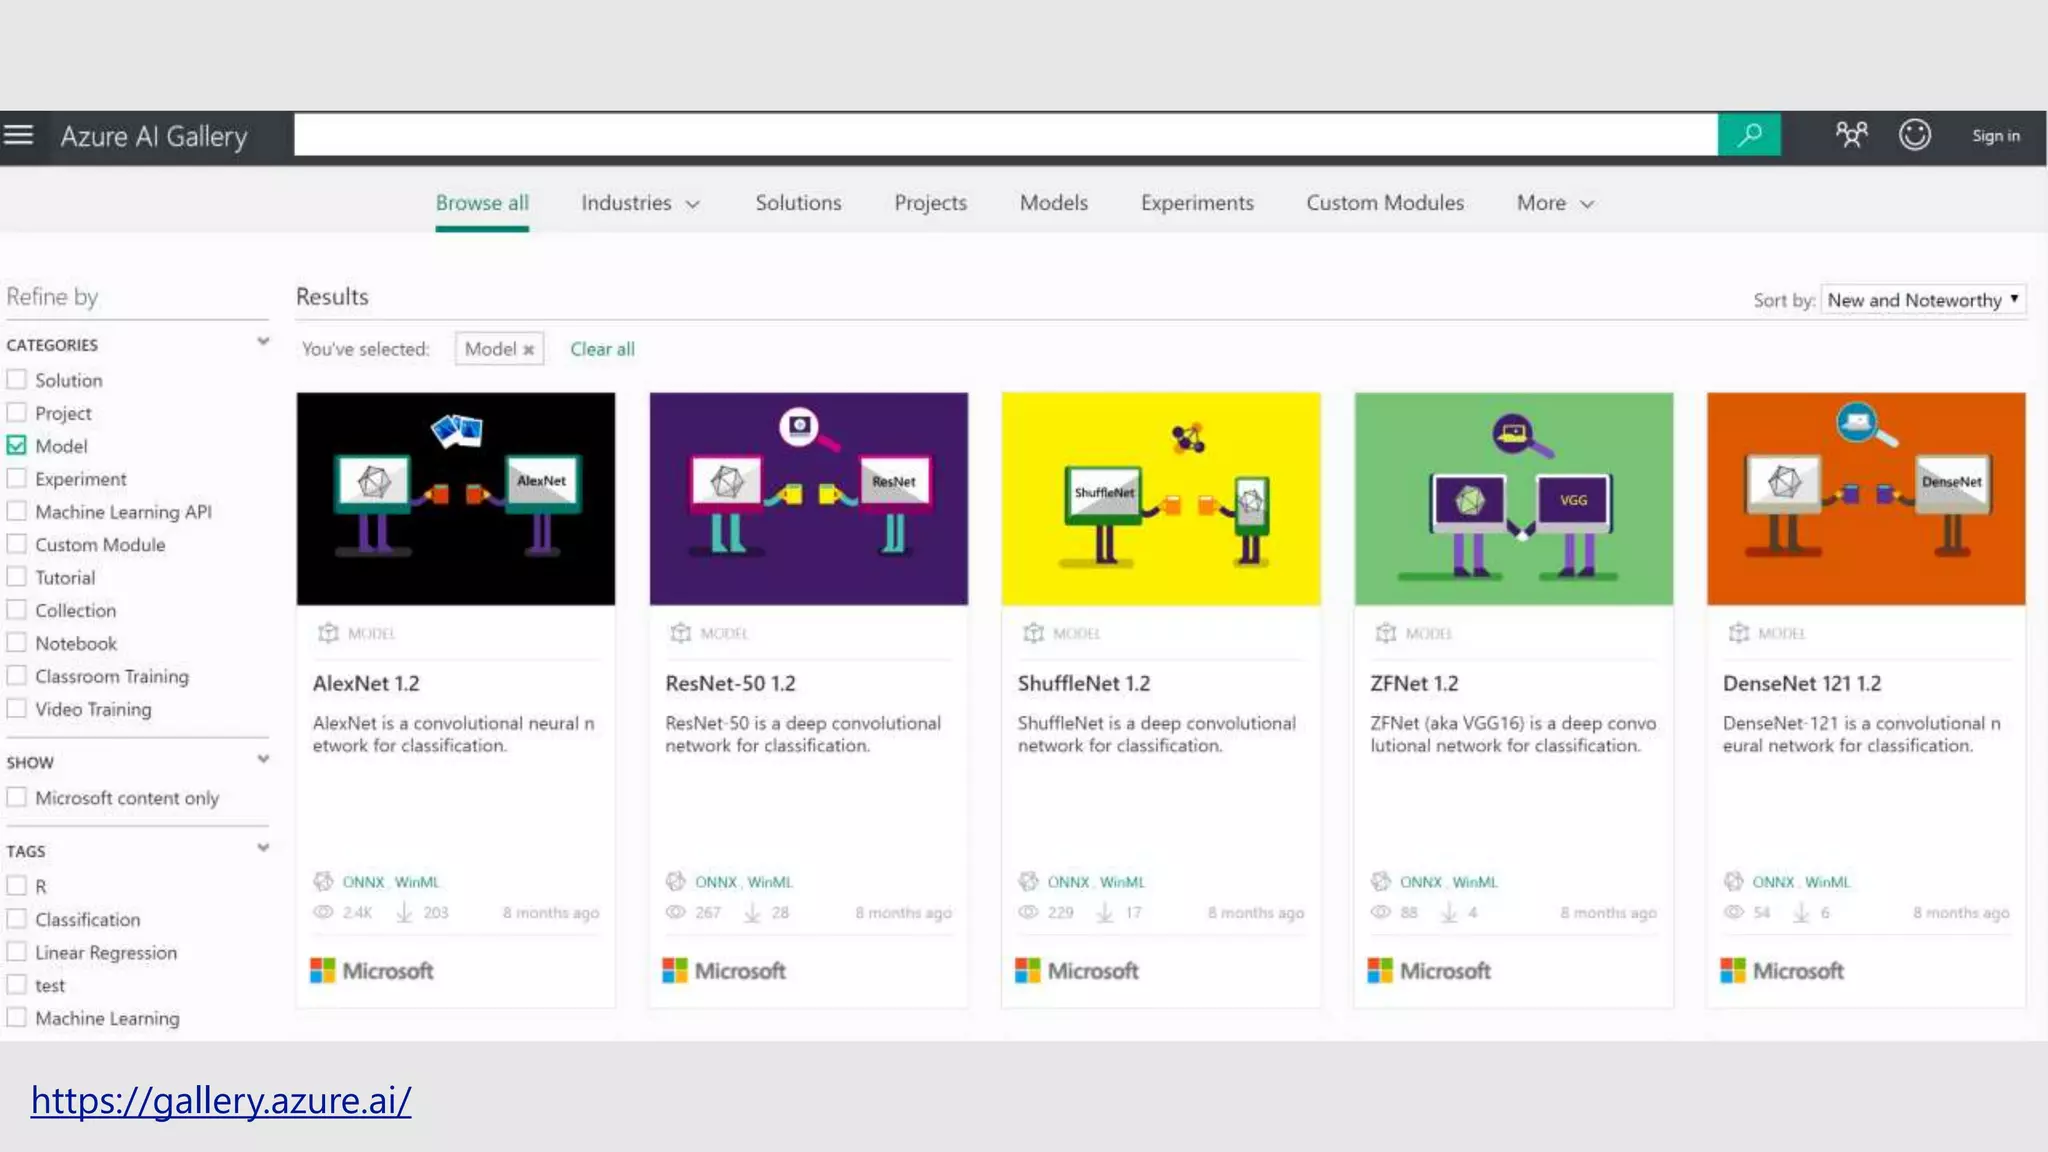Click Clear all filters link
This screenshot has width=2048, height=1152.
pyautogui.click(x=602, y=349)
